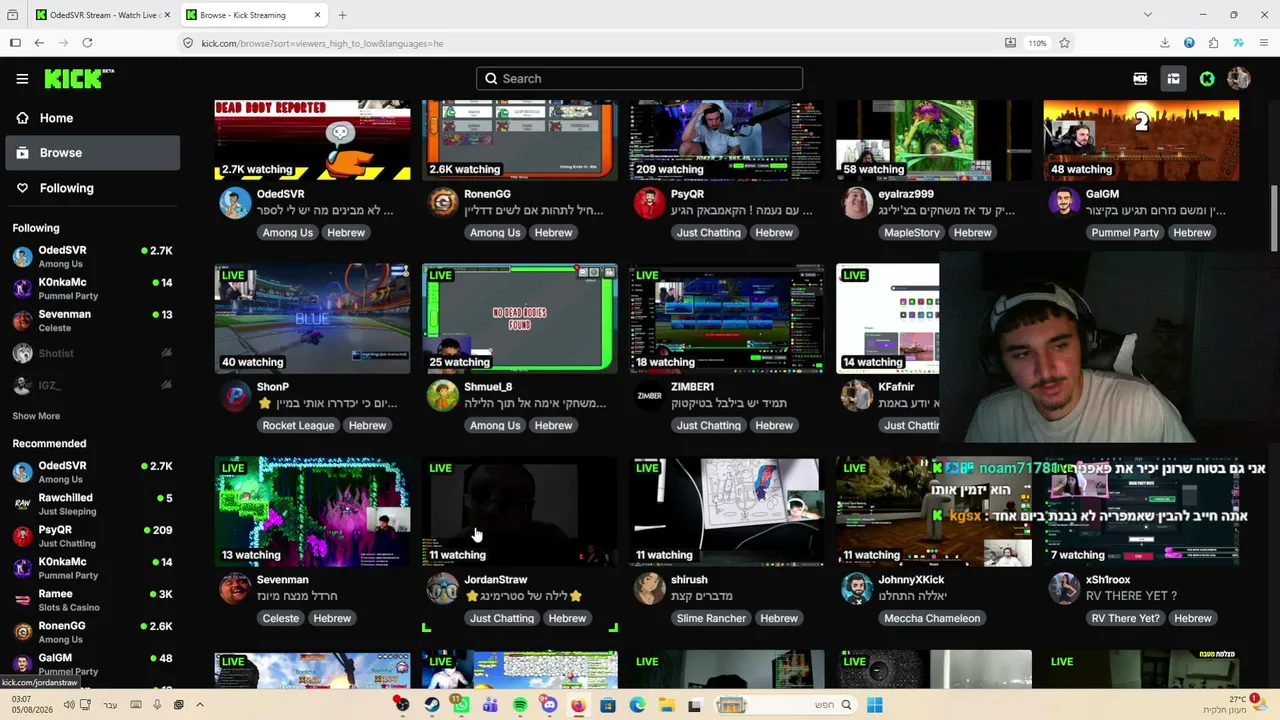Viewport: 1280px width, 720px height.
Task: Open ShonP channel avatar
Action: point(235,395)
